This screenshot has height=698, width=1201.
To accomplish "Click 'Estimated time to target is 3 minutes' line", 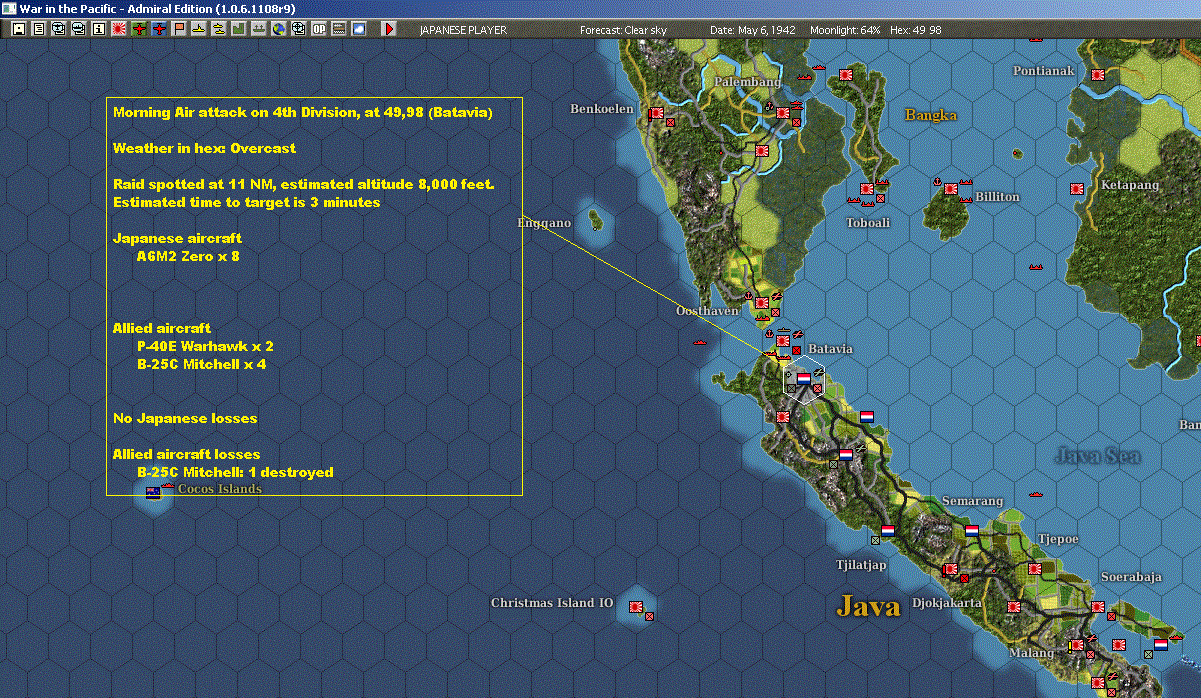I will pyautogui.click(x=247, y=202).
